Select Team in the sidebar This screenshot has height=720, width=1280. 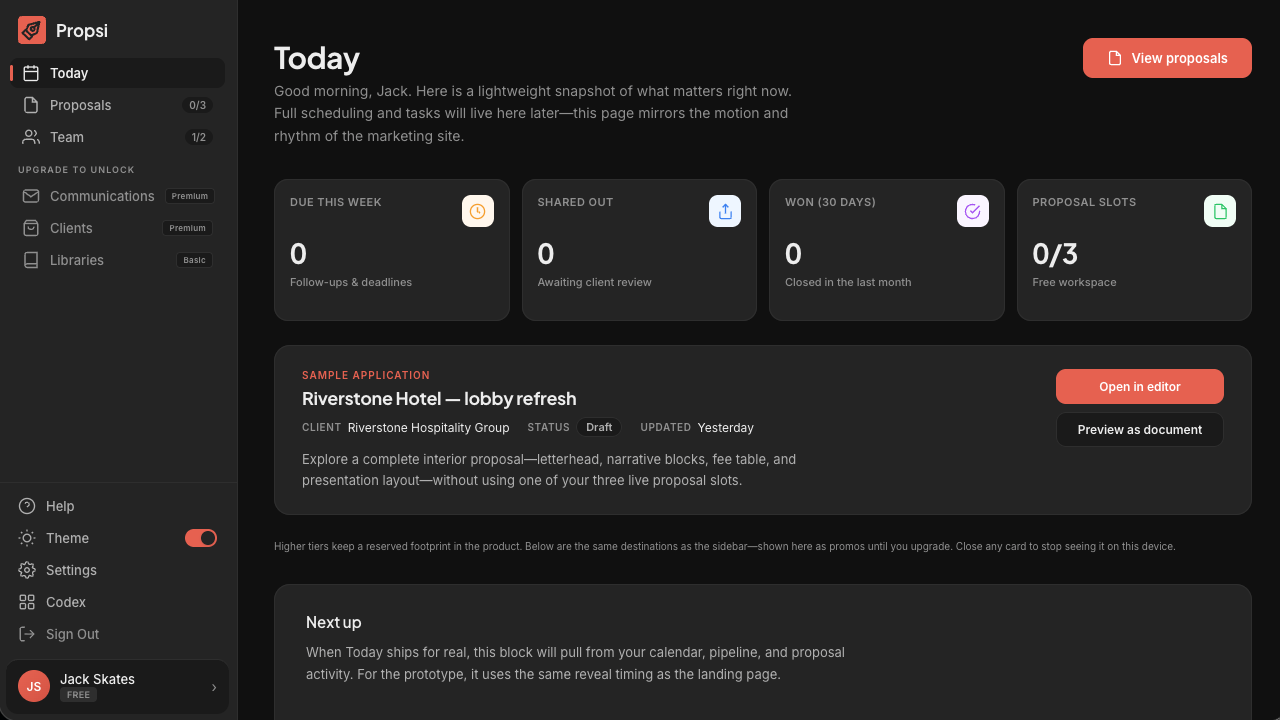point(117,137)
